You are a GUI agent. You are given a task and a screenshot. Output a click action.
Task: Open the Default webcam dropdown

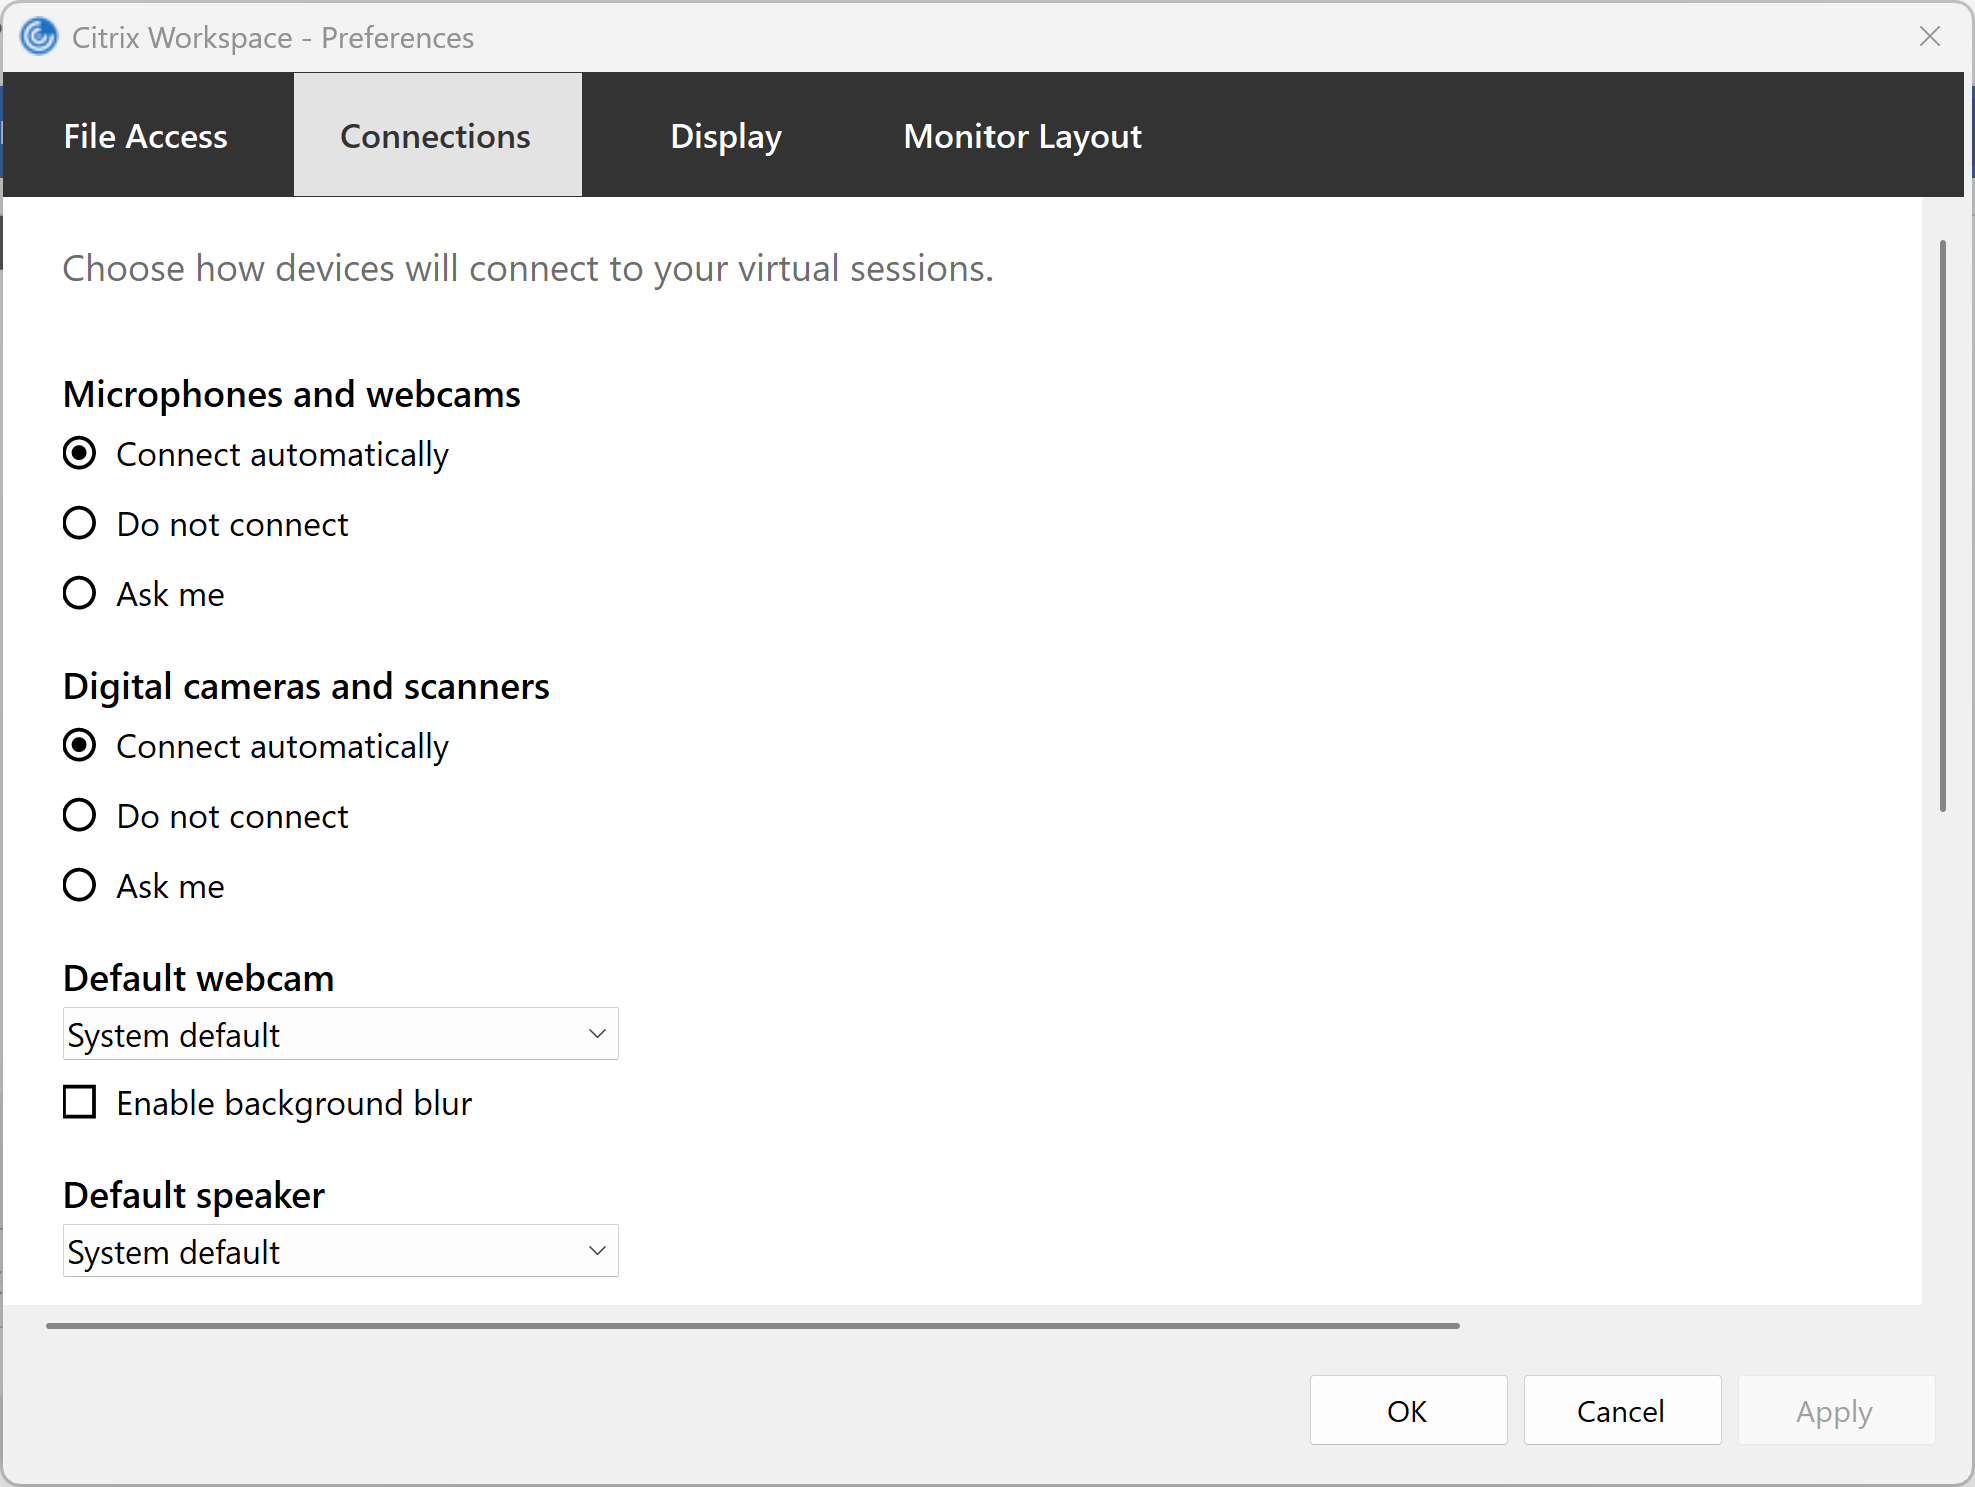(x=340, y=1034)
